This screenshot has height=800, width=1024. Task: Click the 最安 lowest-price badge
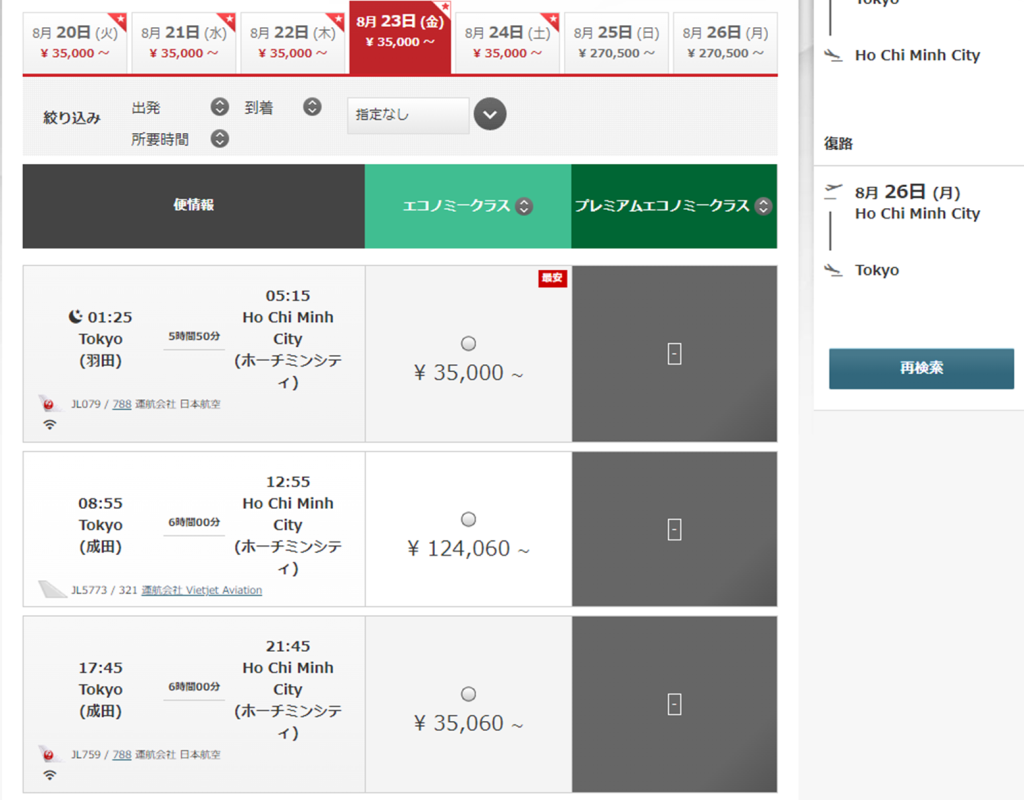point(553,279)
